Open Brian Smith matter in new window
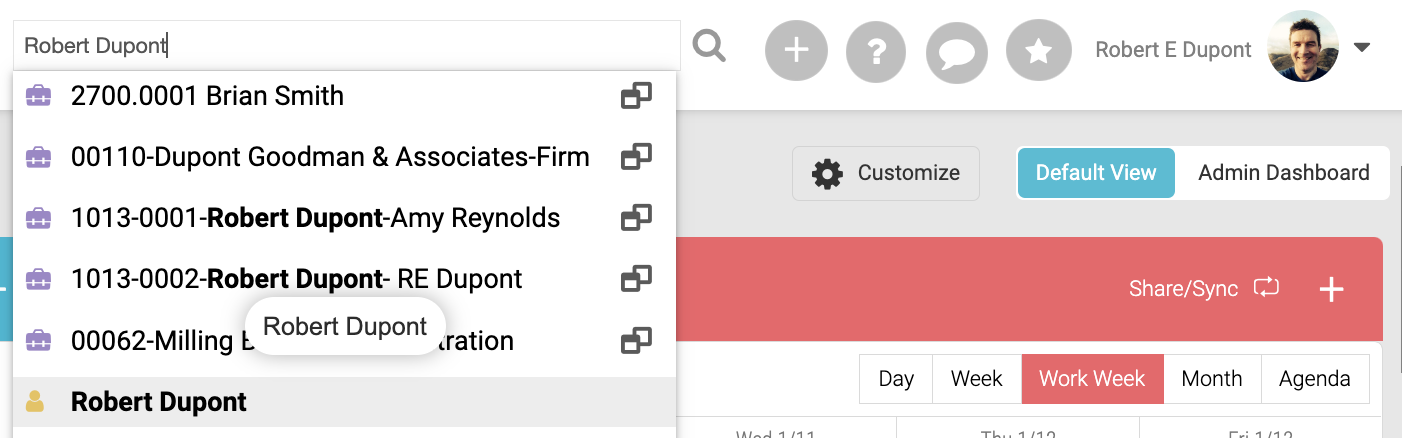 636,96
